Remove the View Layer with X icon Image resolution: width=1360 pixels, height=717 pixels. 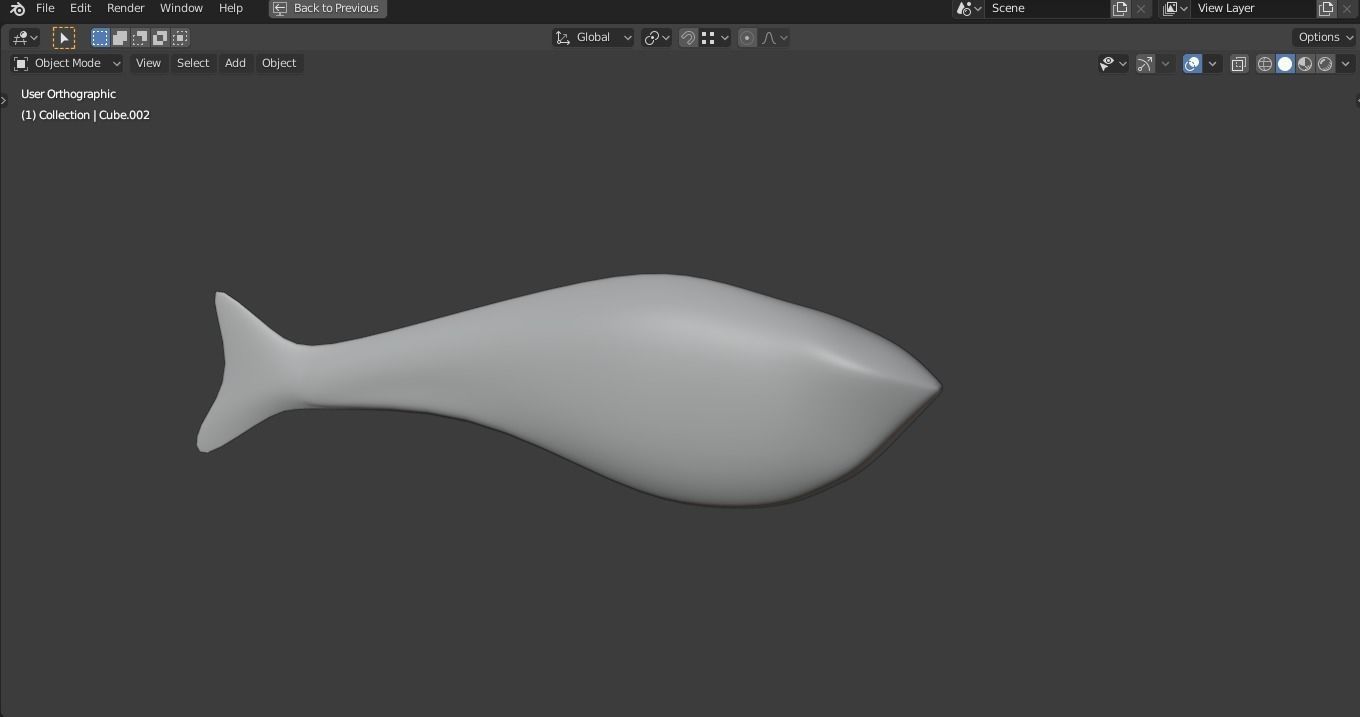tap(1347, 8)
